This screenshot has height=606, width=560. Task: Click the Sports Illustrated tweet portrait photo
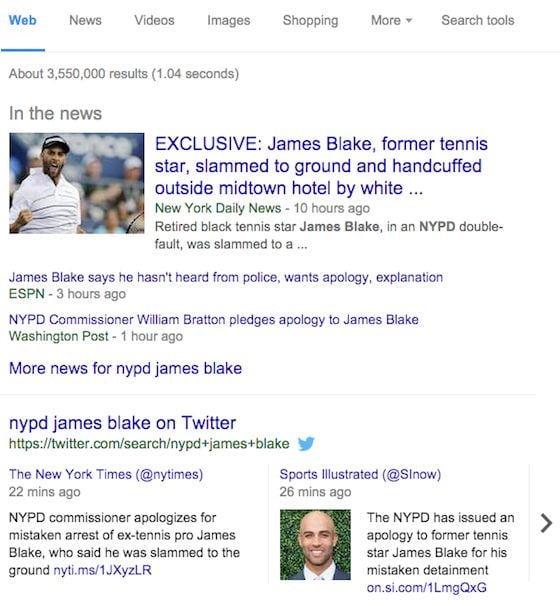click(315, 545)
